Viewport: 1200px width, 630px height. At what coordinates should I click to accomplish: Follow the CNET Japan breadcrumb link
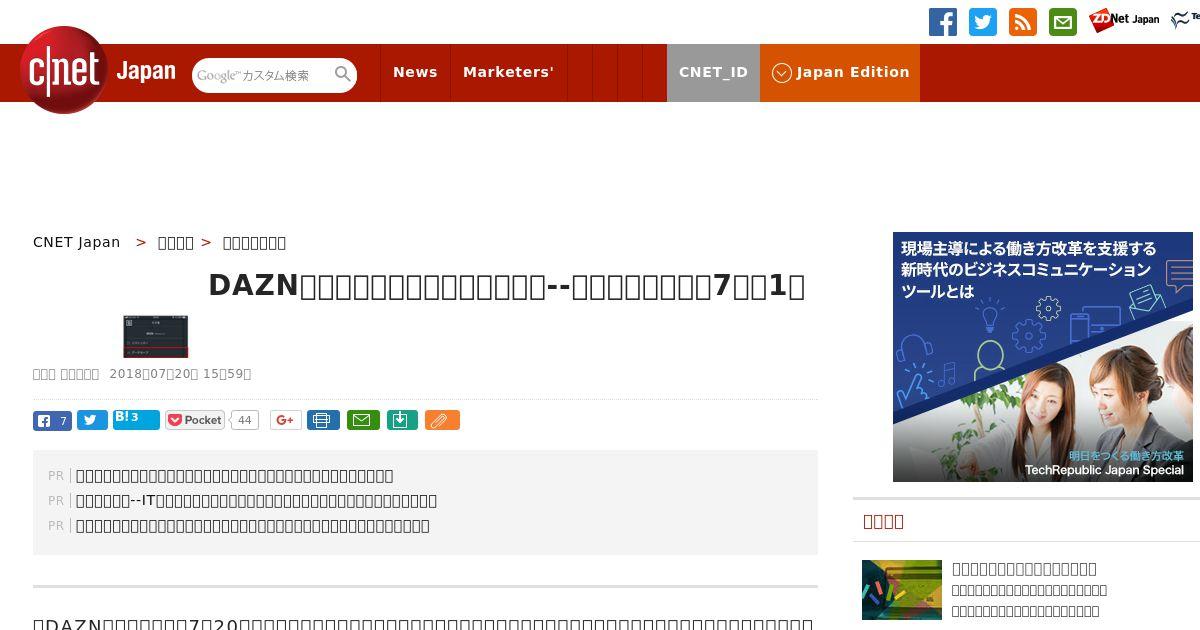click(x=76, y=242)
